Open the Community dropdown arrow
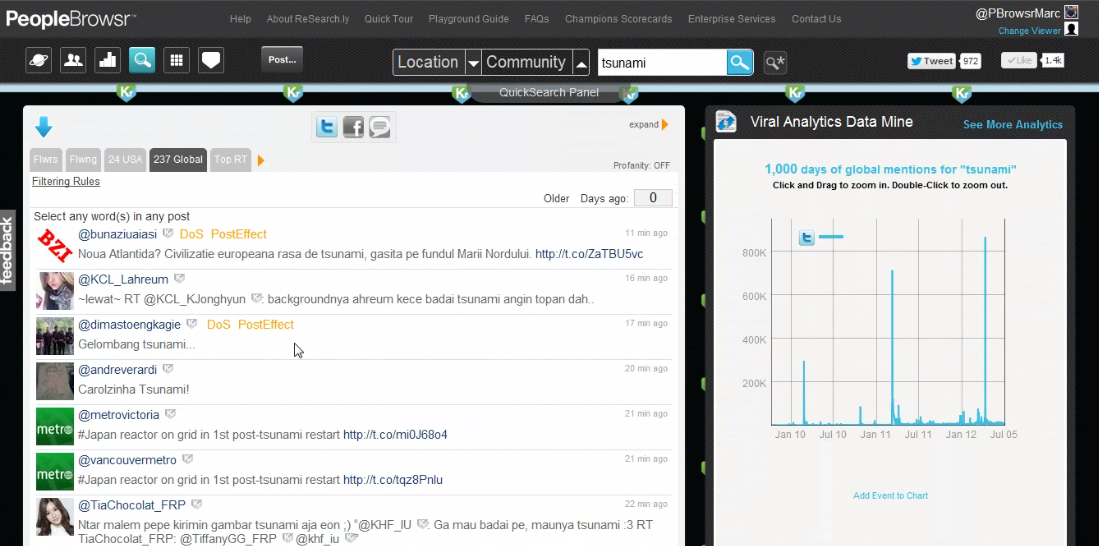The image size is (1099, 546). point(581,63)
